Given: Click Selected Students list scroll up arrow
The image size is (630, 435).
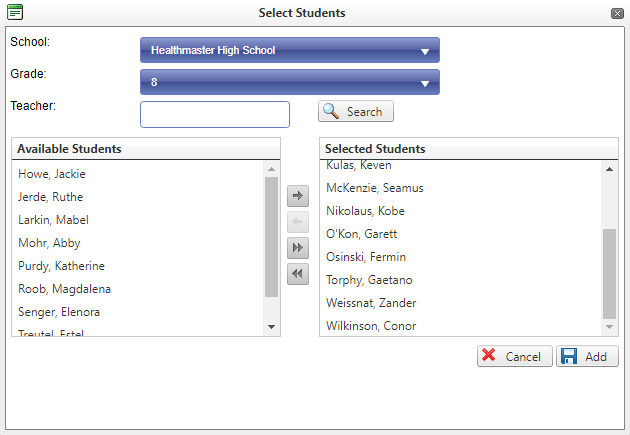Looking at the screenshot, I should [609, 169].
